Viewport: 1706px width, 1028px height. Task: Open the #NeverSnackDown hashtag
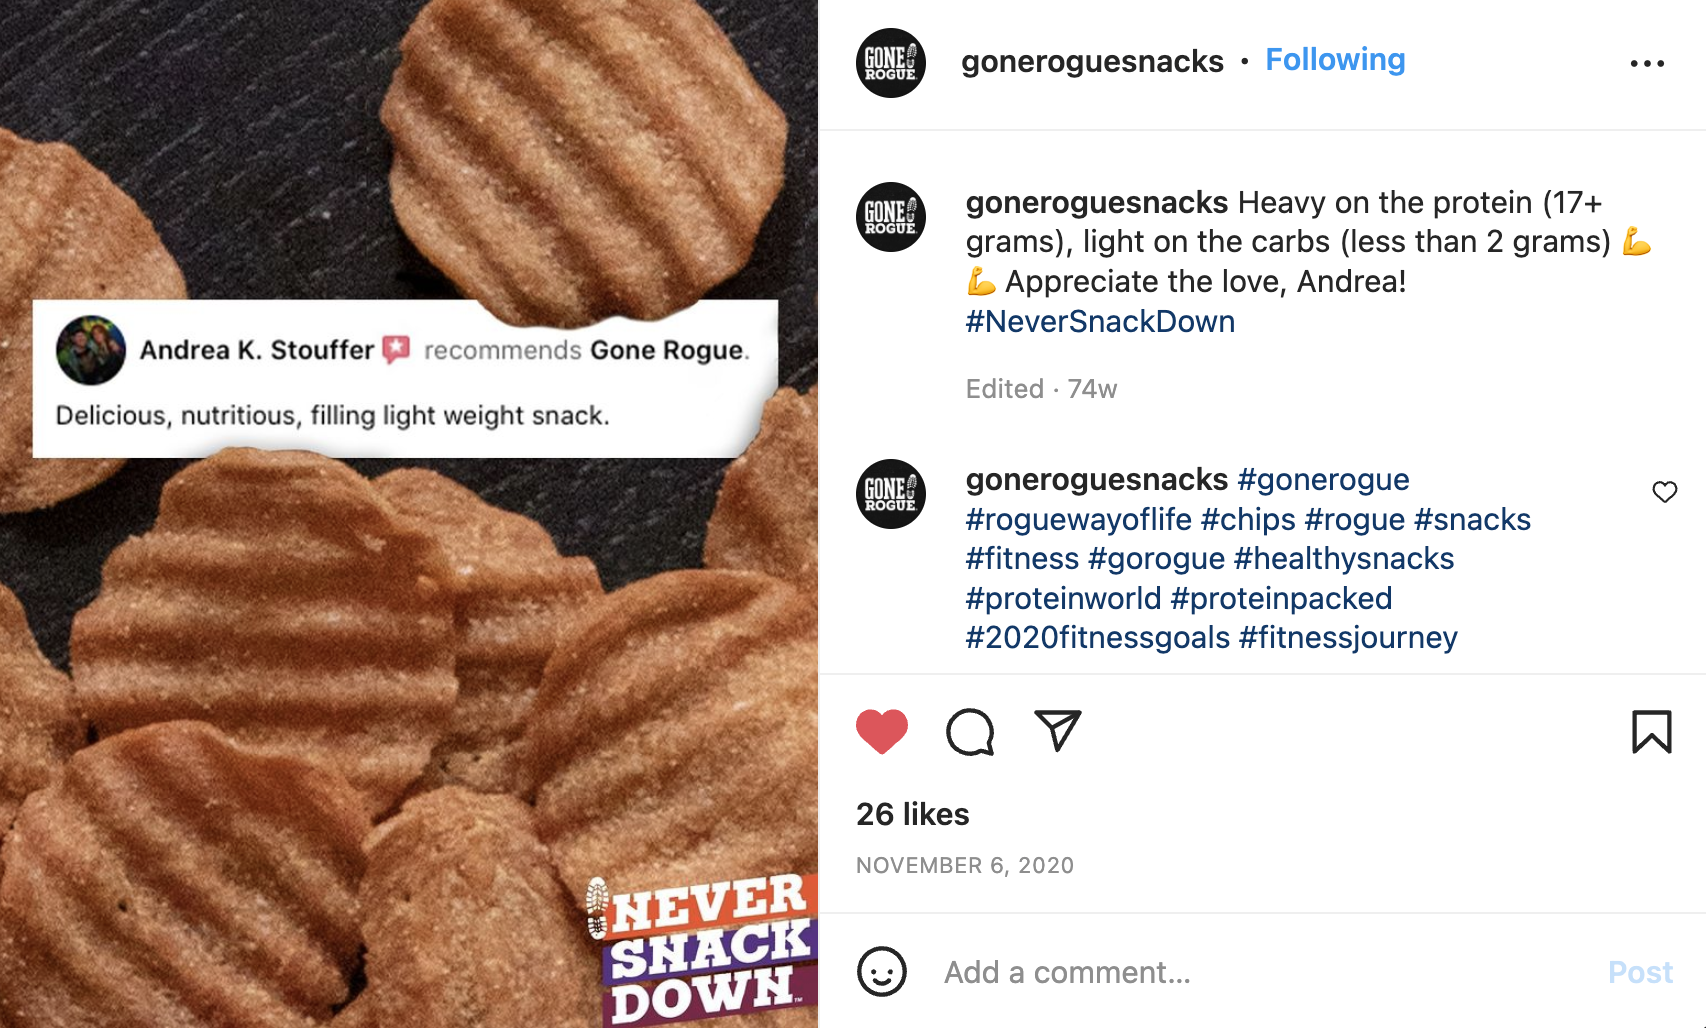pyautogui.click(x=1100, y=322)
